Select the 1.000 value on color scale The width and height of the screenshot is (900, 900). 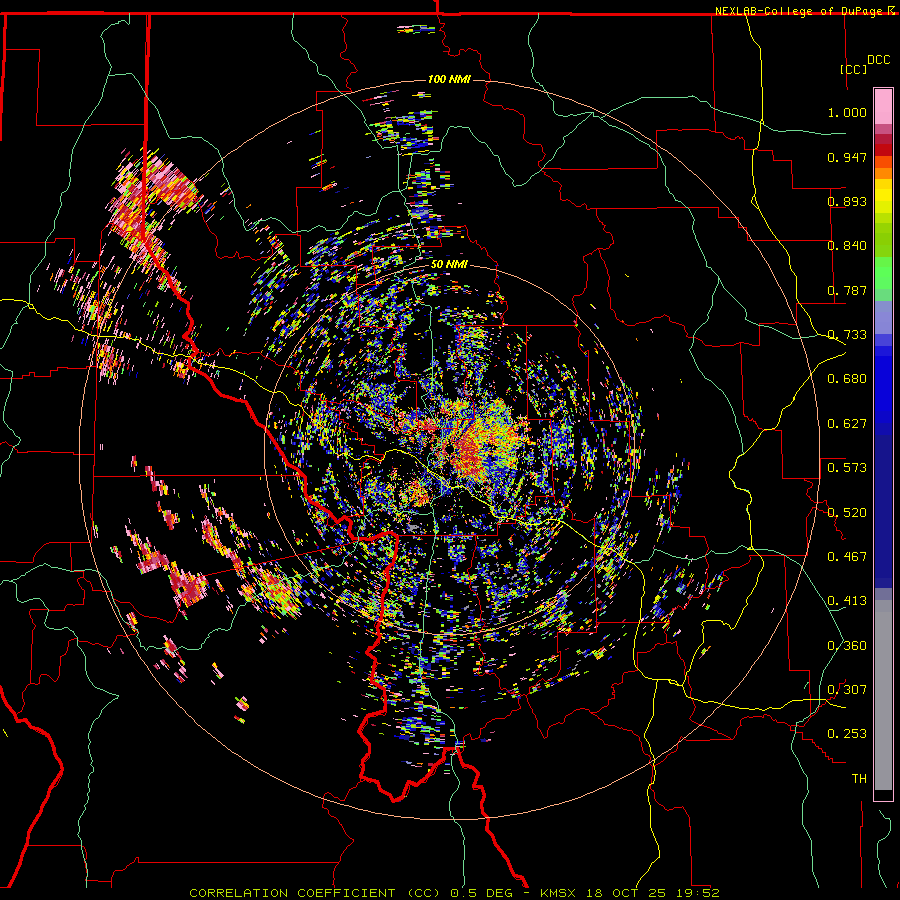click(847, 112)
